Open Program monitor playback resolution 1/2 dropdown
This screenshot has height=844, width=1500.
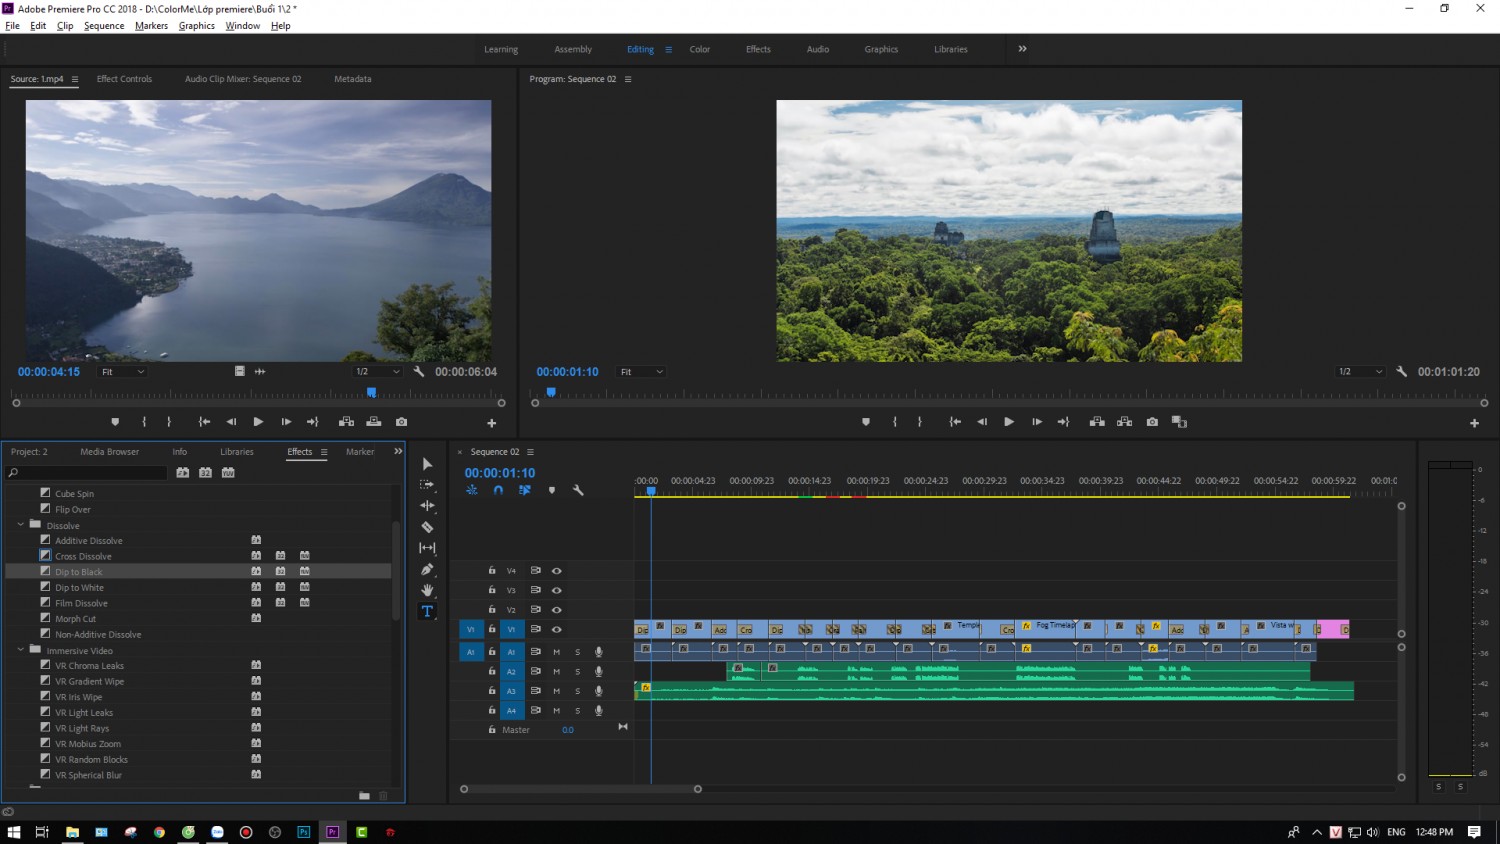pyautogui.click(x=1360, y=372)
